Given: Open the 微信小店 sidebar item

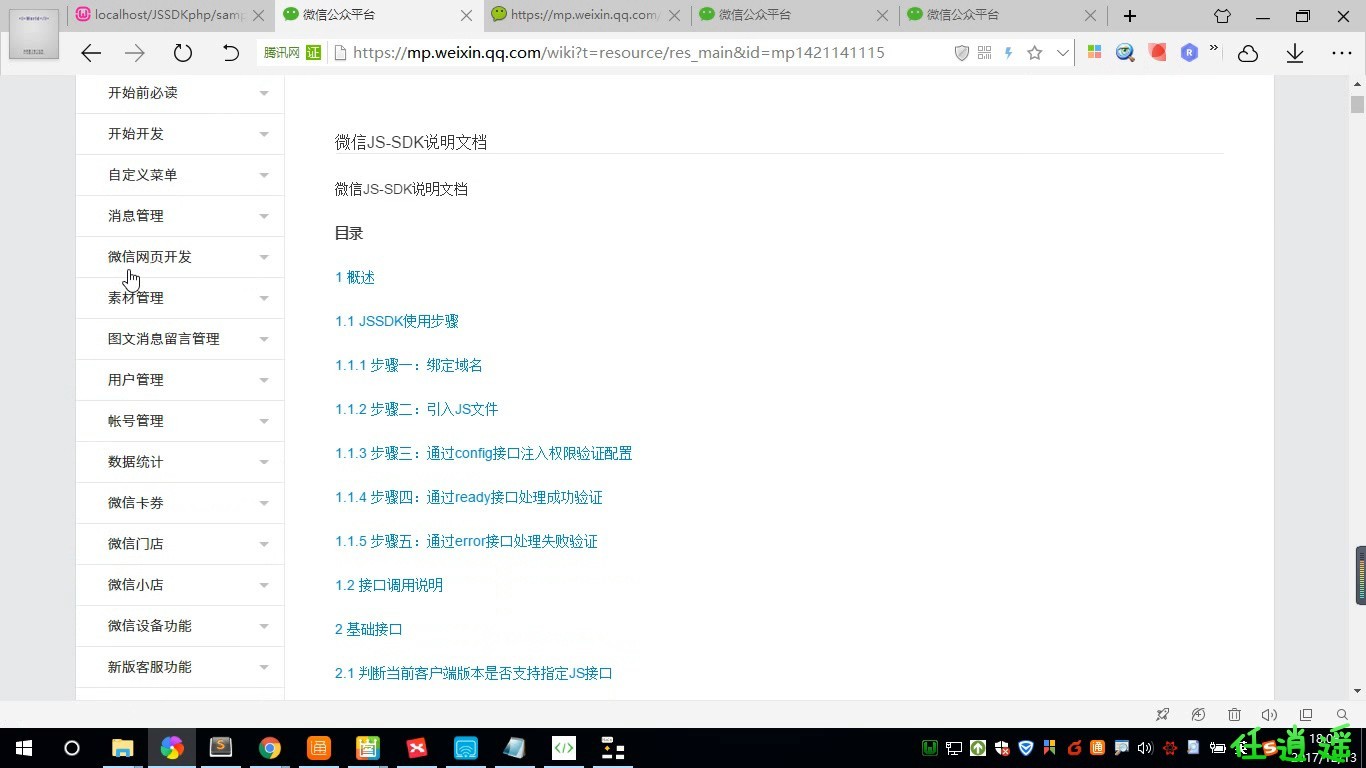Looking at the screenshot, I should coord(180,585).
